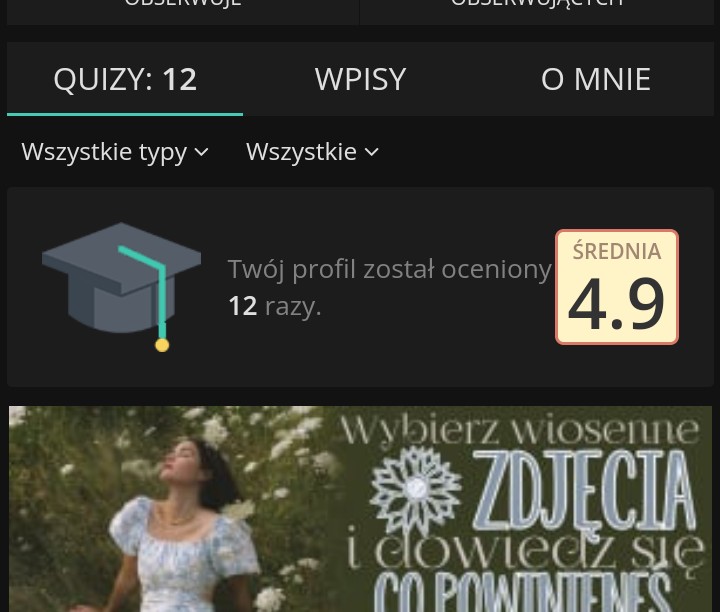Open the Wszystkie filter dropdown
Viewport: 720px width, 612px height.
click(x=312, y=152)
